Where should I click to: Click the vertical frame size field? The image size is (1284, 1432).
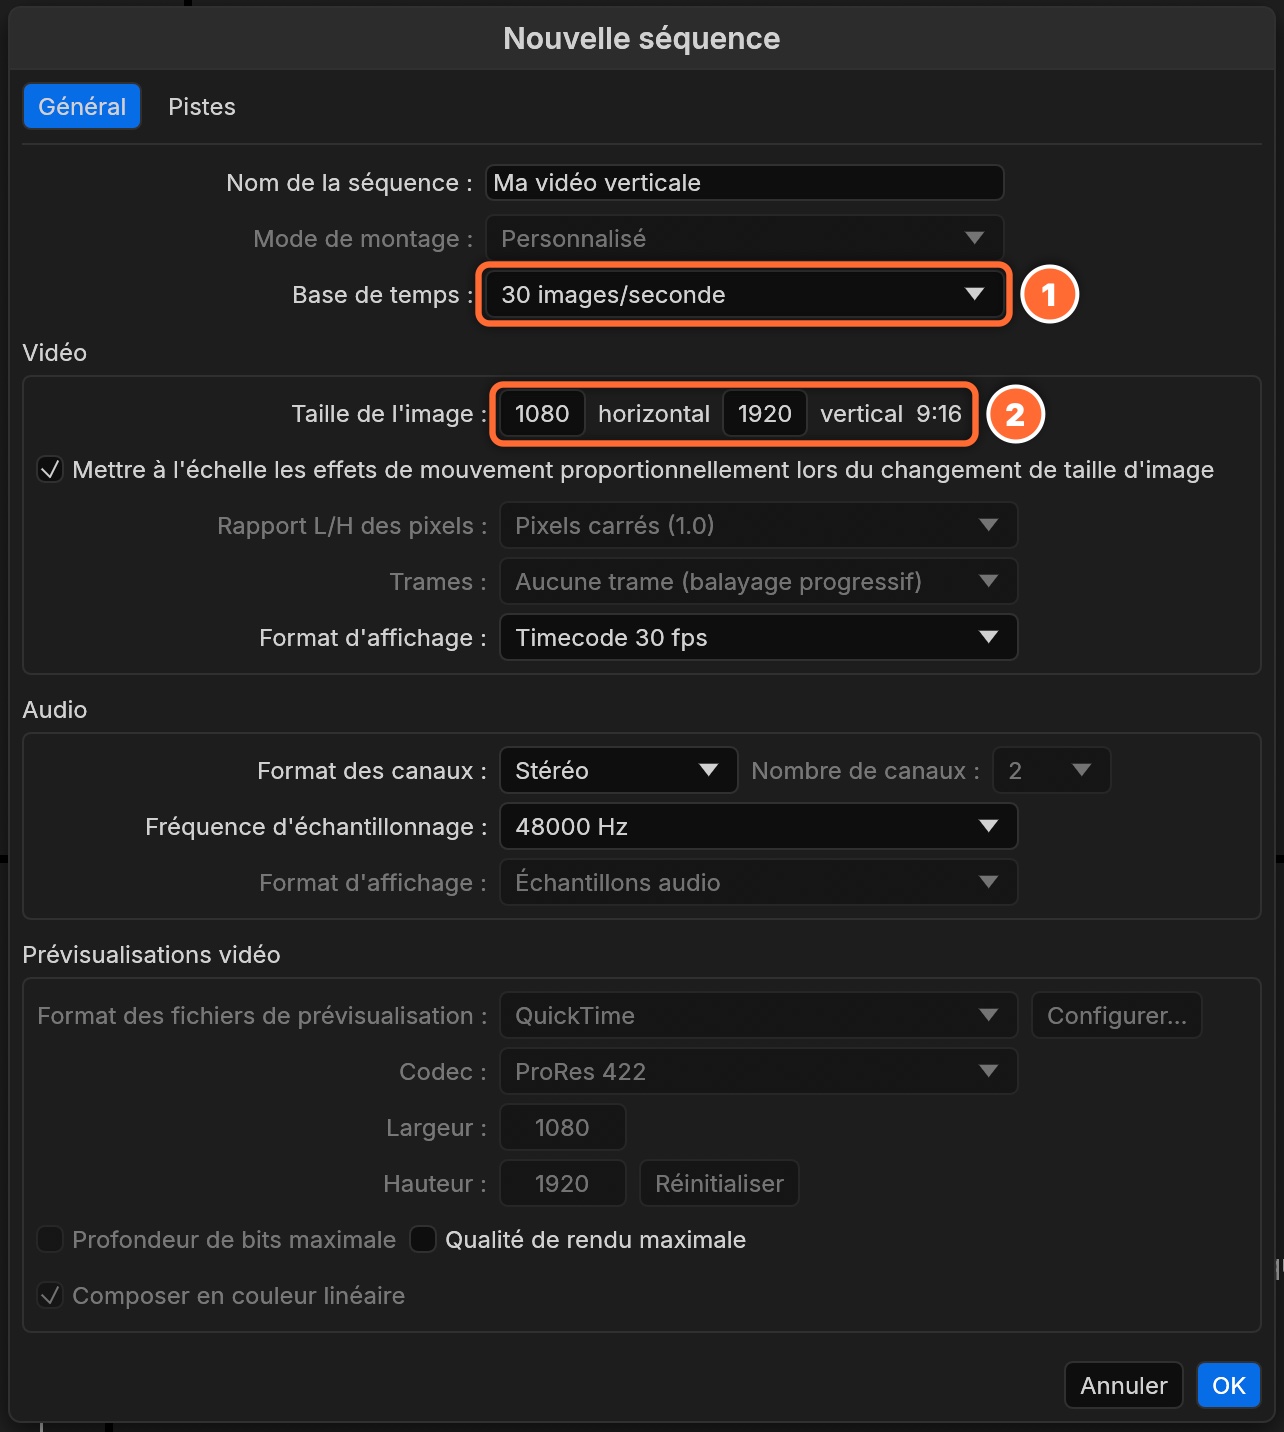point(765,414)
